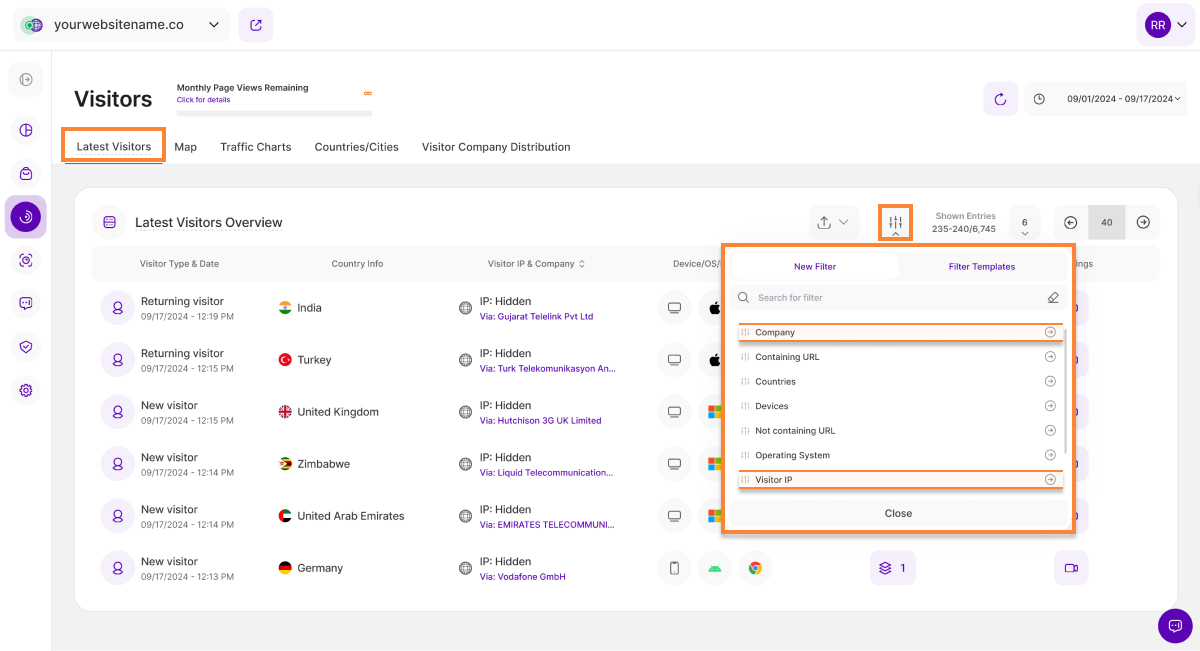Switch to Filter Templates tab
Image resolution: width=1200 pixels, height=651 pixels.
tap(981, 267)
